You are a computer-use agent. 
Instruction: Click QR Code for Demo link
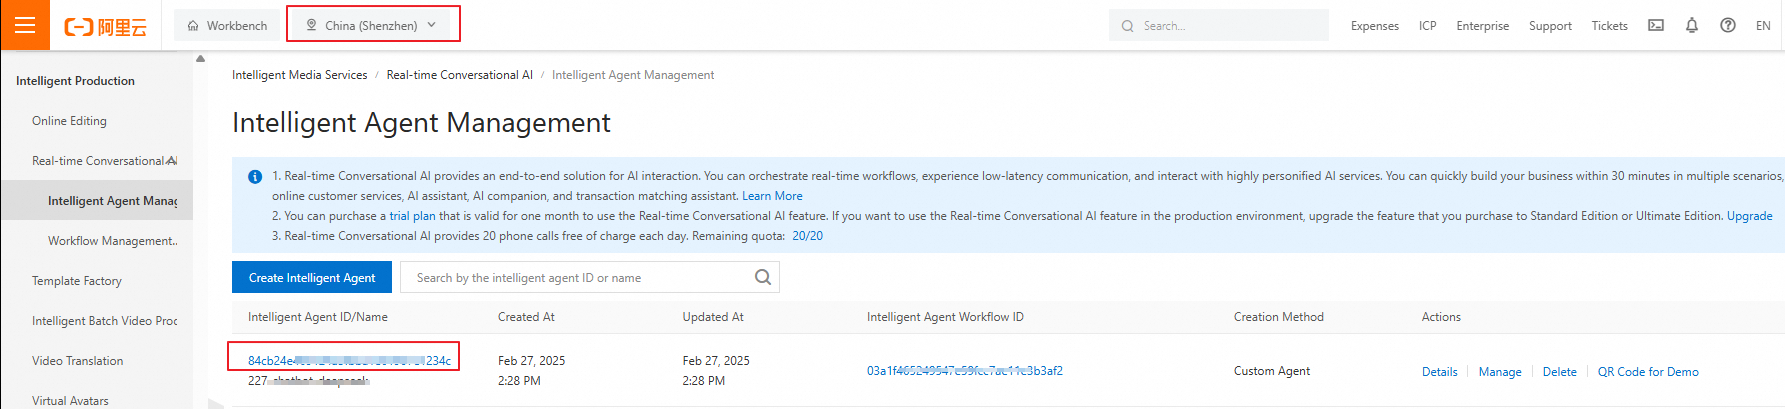[x=1647, y=372]
